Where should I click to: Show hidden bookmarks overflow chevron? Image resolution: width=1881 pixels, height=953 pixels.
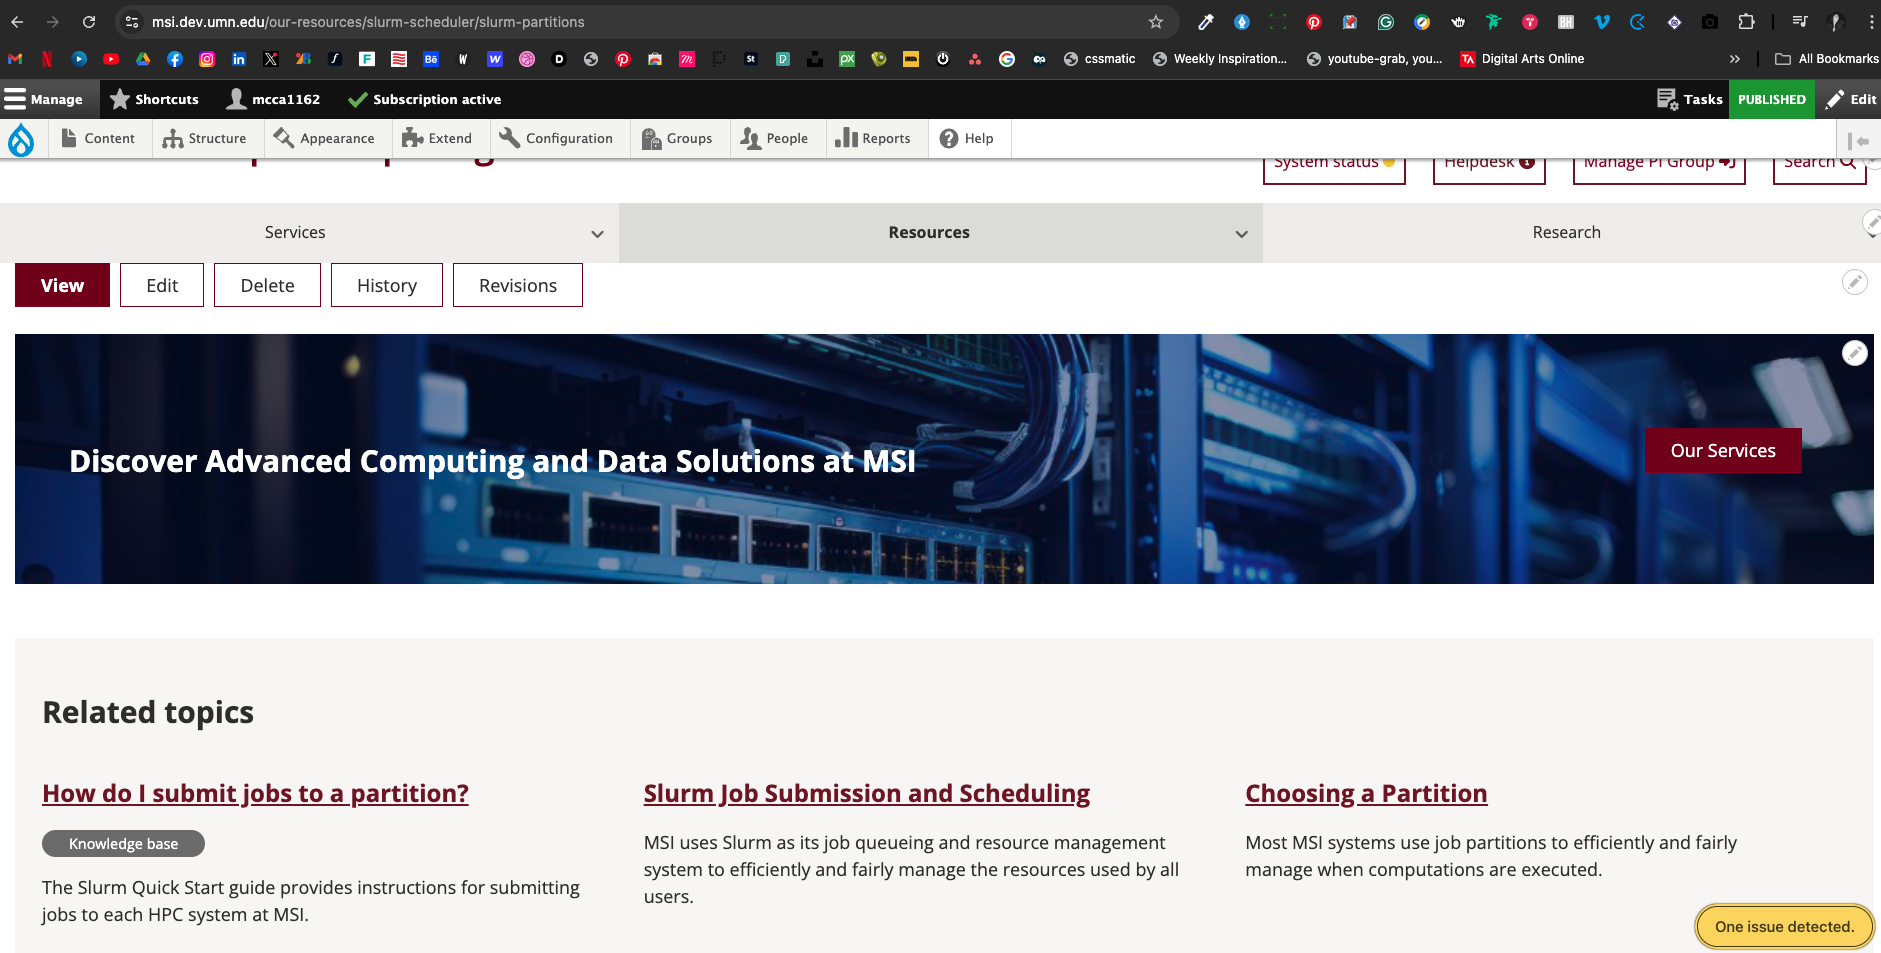coord(1734,59)
